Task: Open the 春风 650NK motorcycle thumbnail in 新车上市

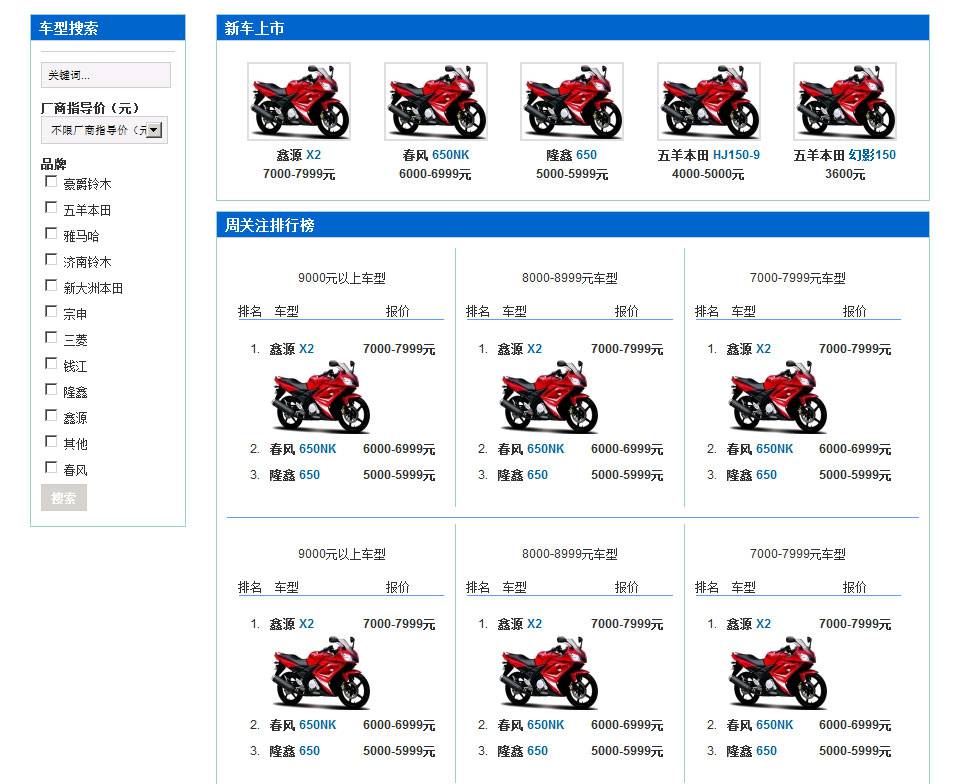Action: [435, 101]
